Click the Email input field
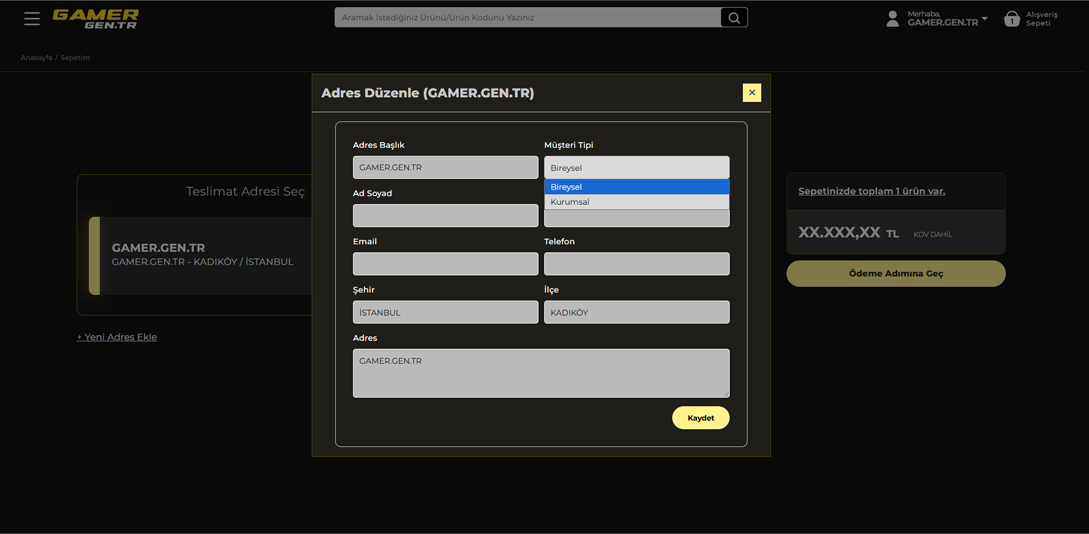Image resolution: width=1089 pixels, height=534 pixels. point(445,264)
